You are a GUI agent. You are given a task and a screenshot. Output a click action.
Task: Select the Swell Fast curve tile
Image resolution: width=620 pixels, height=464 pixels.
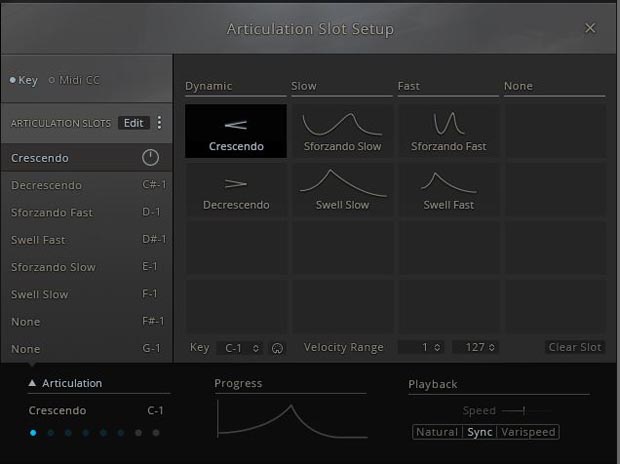[x=448, y=190]
